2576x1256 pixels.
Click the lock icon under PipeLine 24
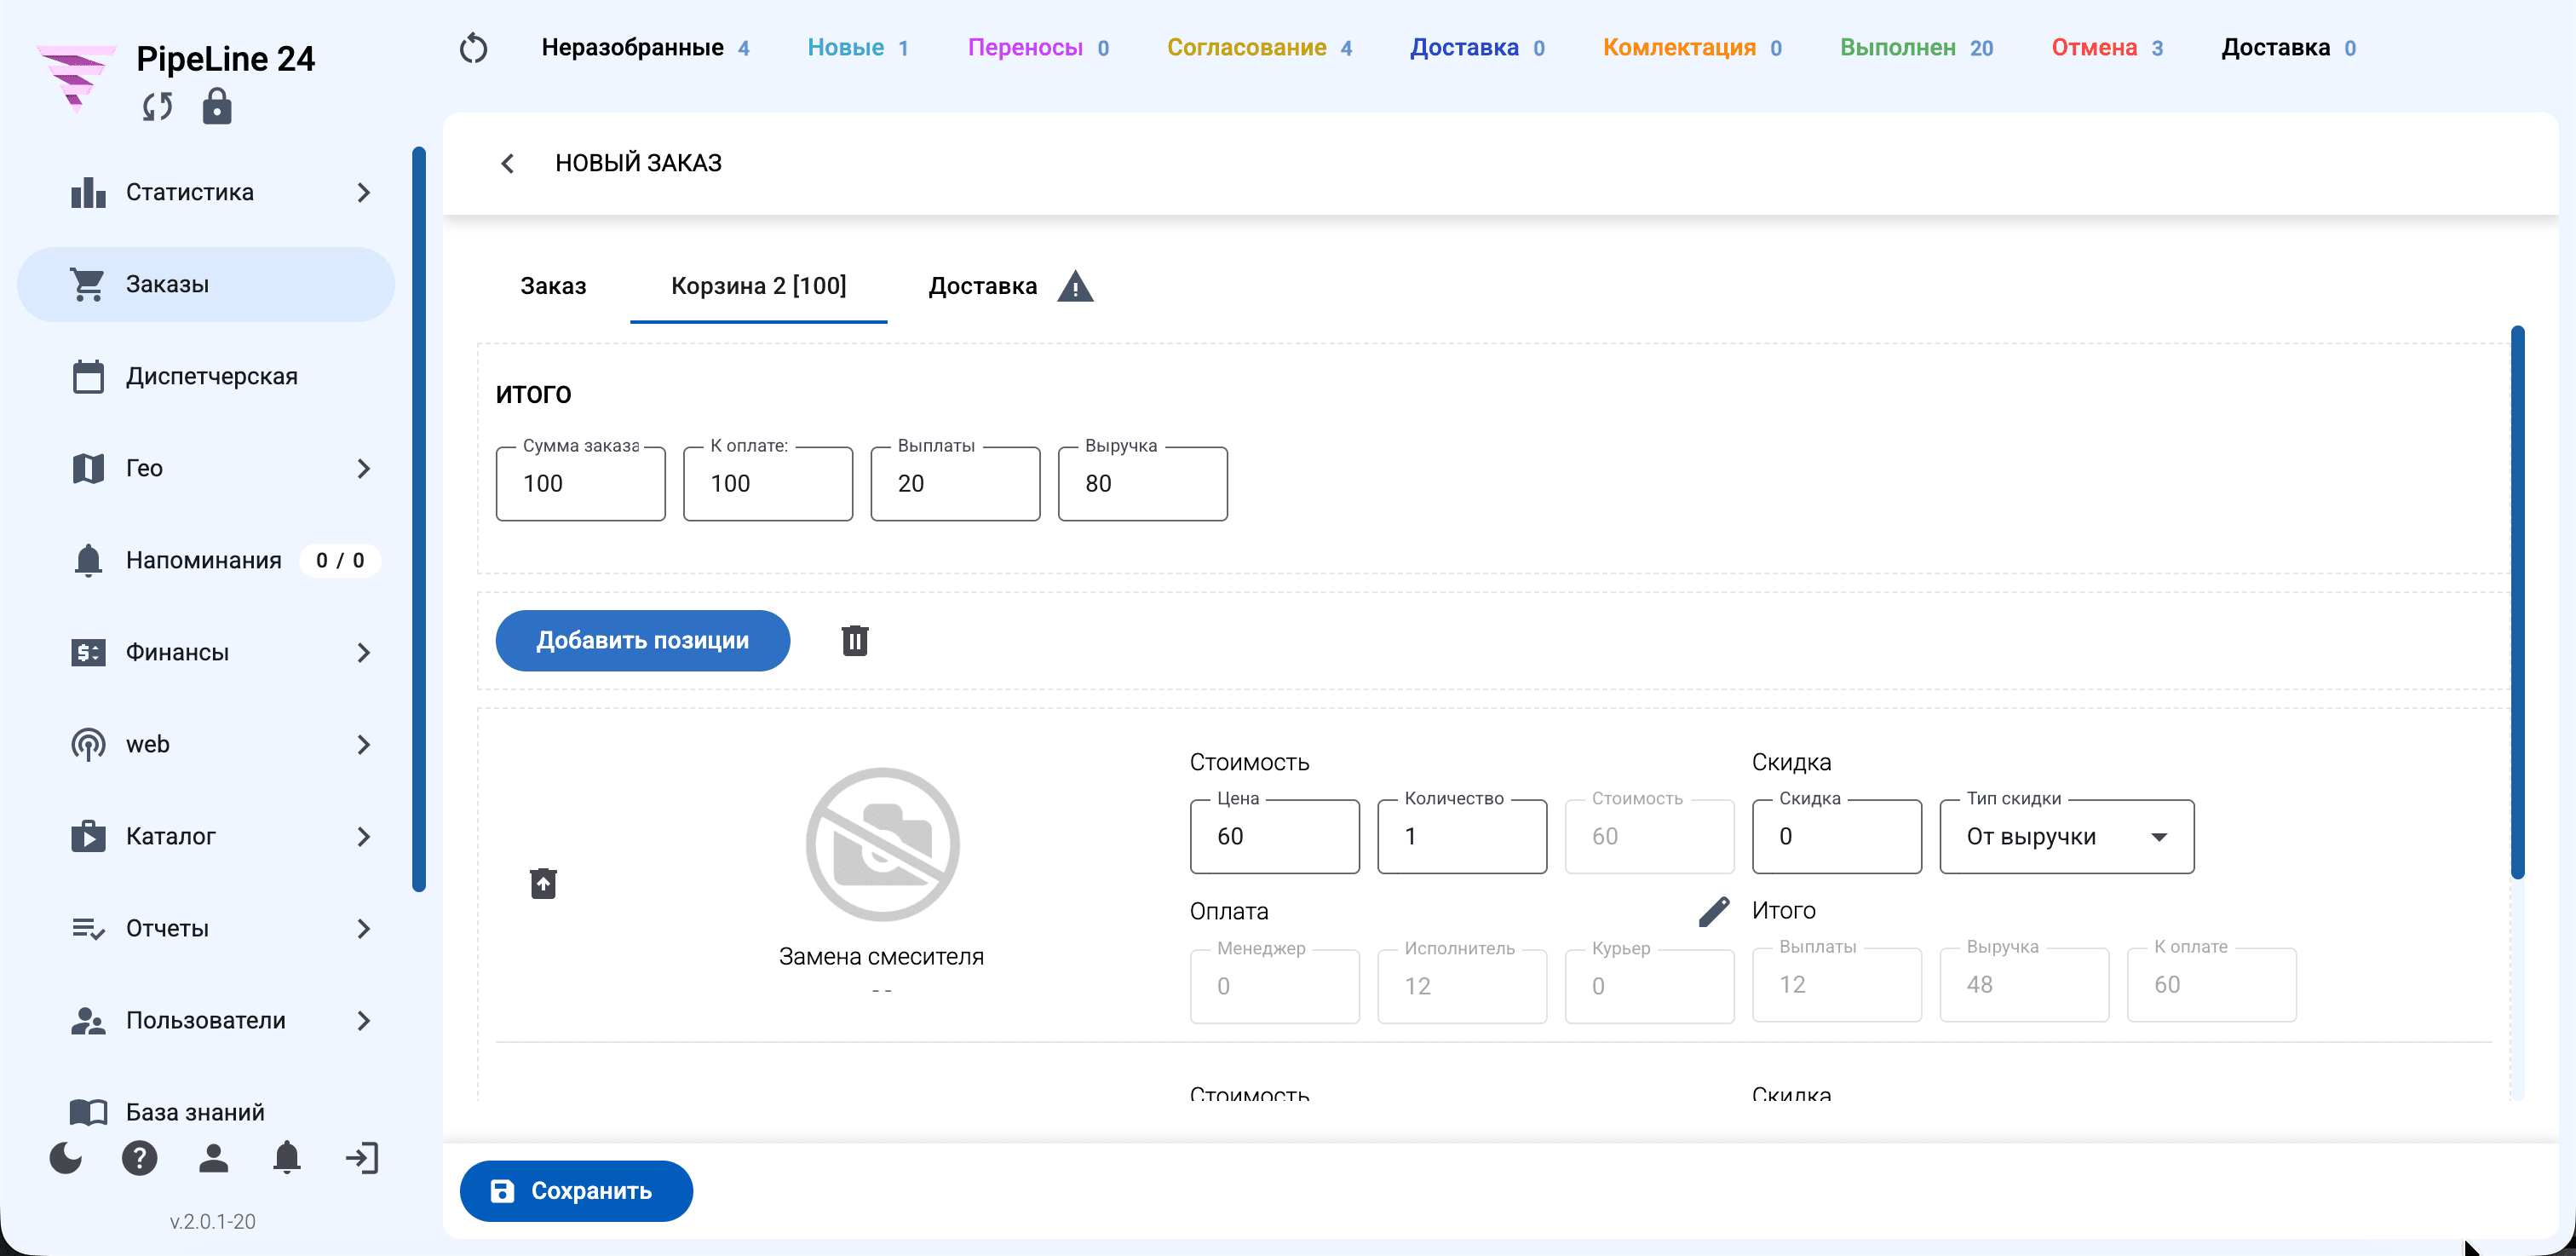pos(217,106)
